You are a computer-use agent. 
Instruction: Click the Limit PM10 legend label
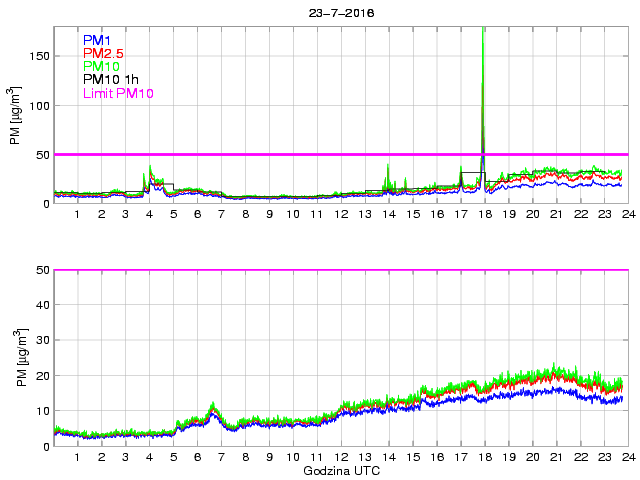pyautogui.click(x=118, y=93)
